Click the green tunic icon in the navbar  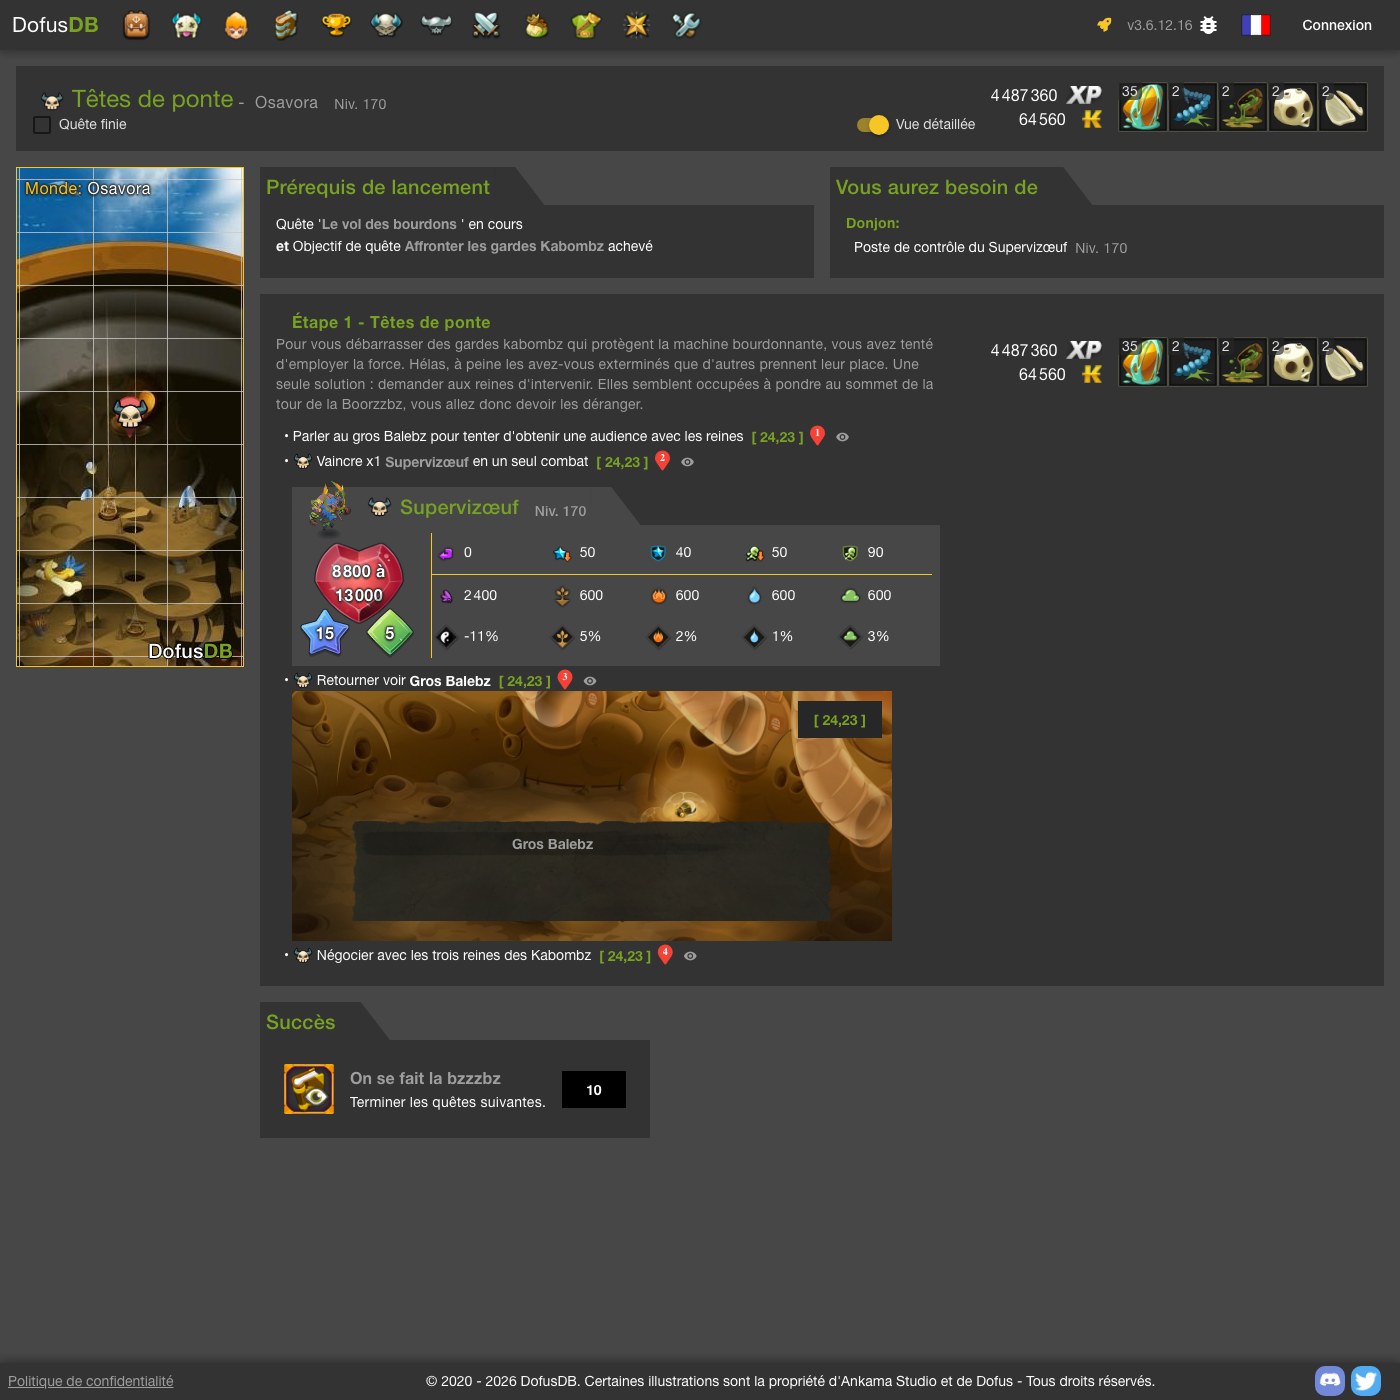click(x=586, y=25)
